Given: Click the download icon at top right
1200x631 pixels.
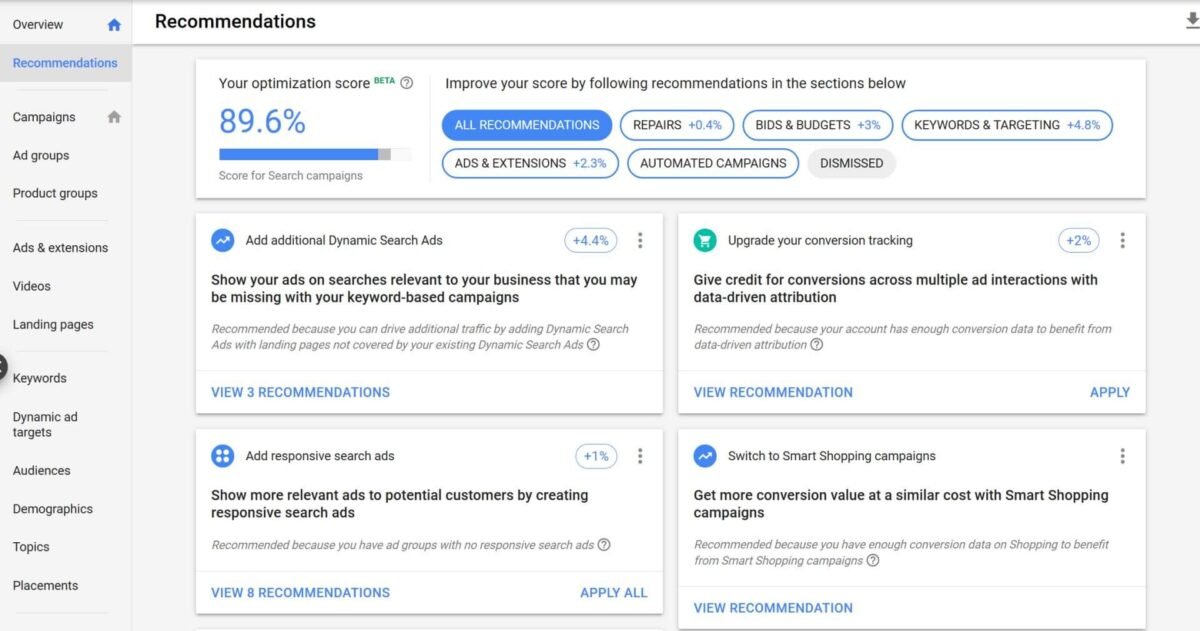Looking at the screenshot, I should [x=1192, y=22].
